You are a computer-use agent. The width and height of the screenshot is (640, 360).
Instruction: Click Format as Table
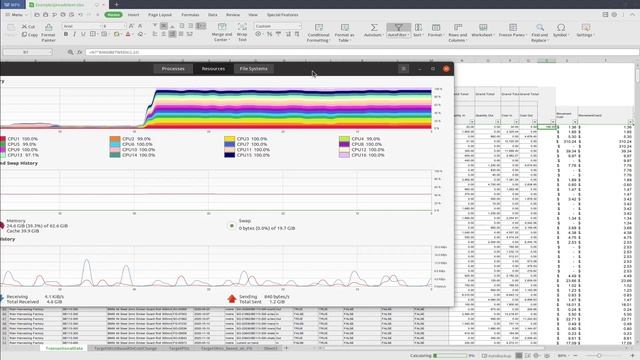pyautogui.click(x=344, y=33)
